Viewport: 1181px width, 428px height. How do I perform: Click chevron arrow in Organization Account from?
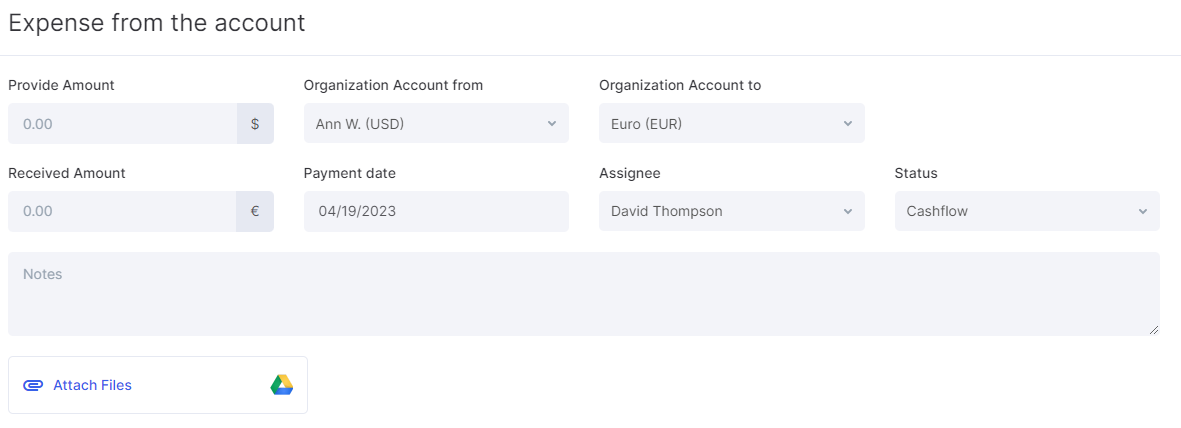pos(551,124)
